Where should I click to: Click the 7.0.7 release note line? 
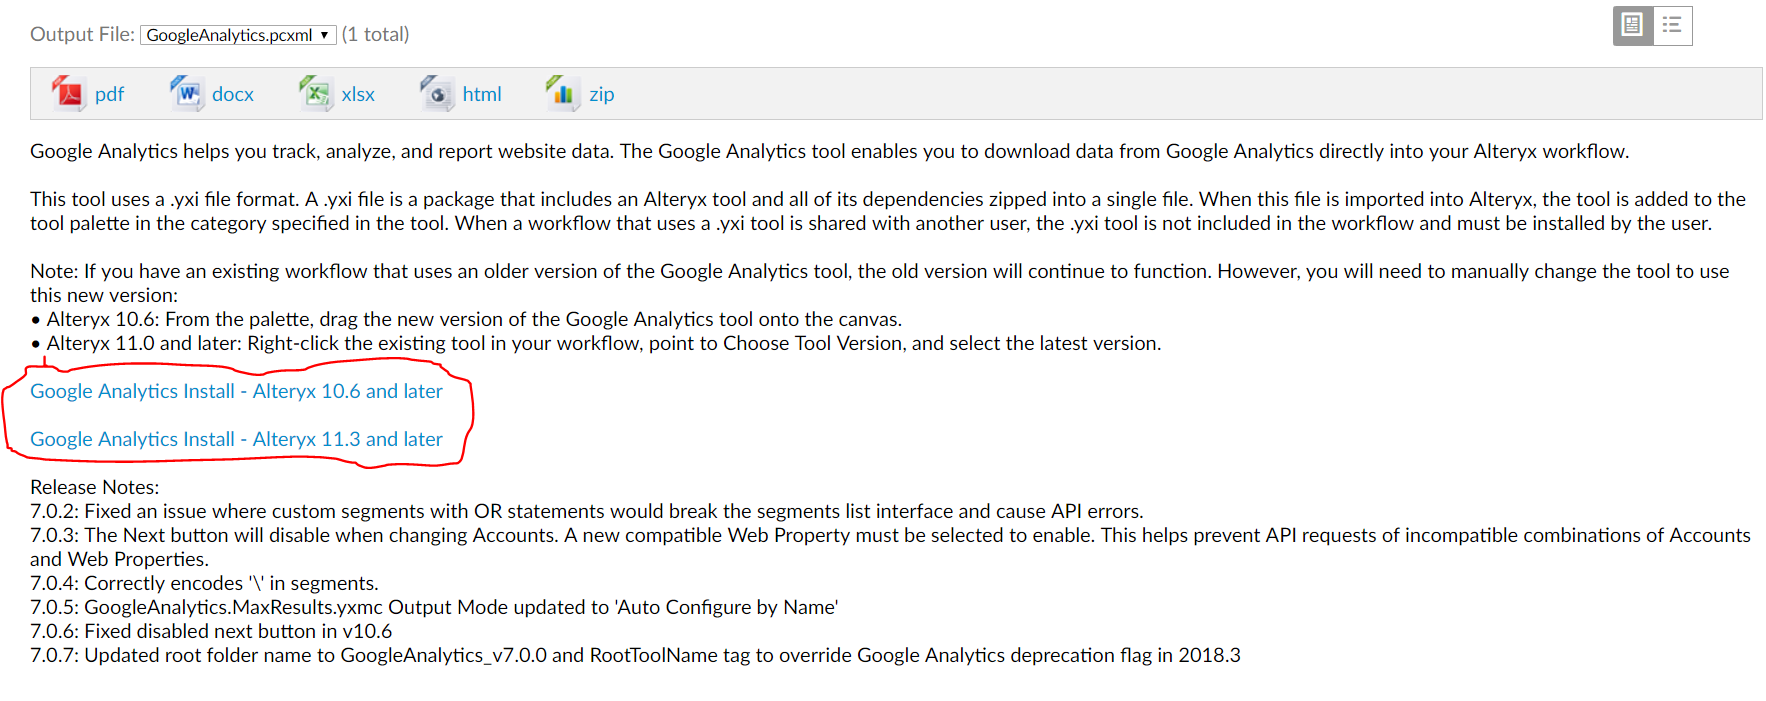tap(635, 655)
